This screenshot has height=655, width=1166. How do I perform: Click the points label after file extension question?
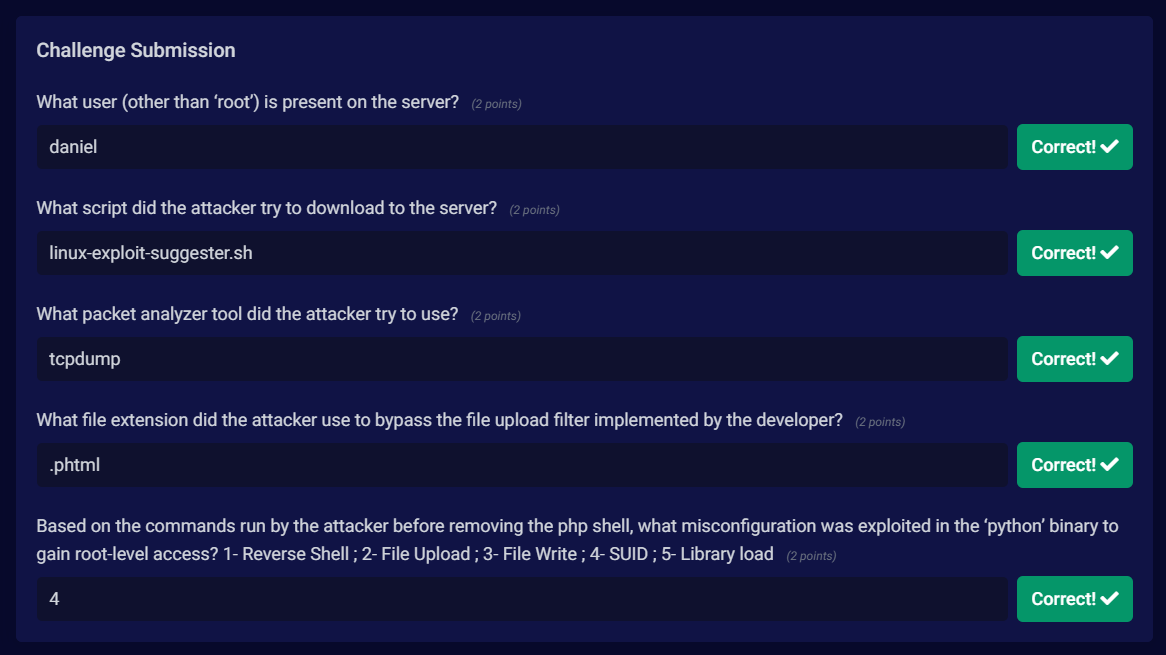pyautogui.click(x=880, y=422)
